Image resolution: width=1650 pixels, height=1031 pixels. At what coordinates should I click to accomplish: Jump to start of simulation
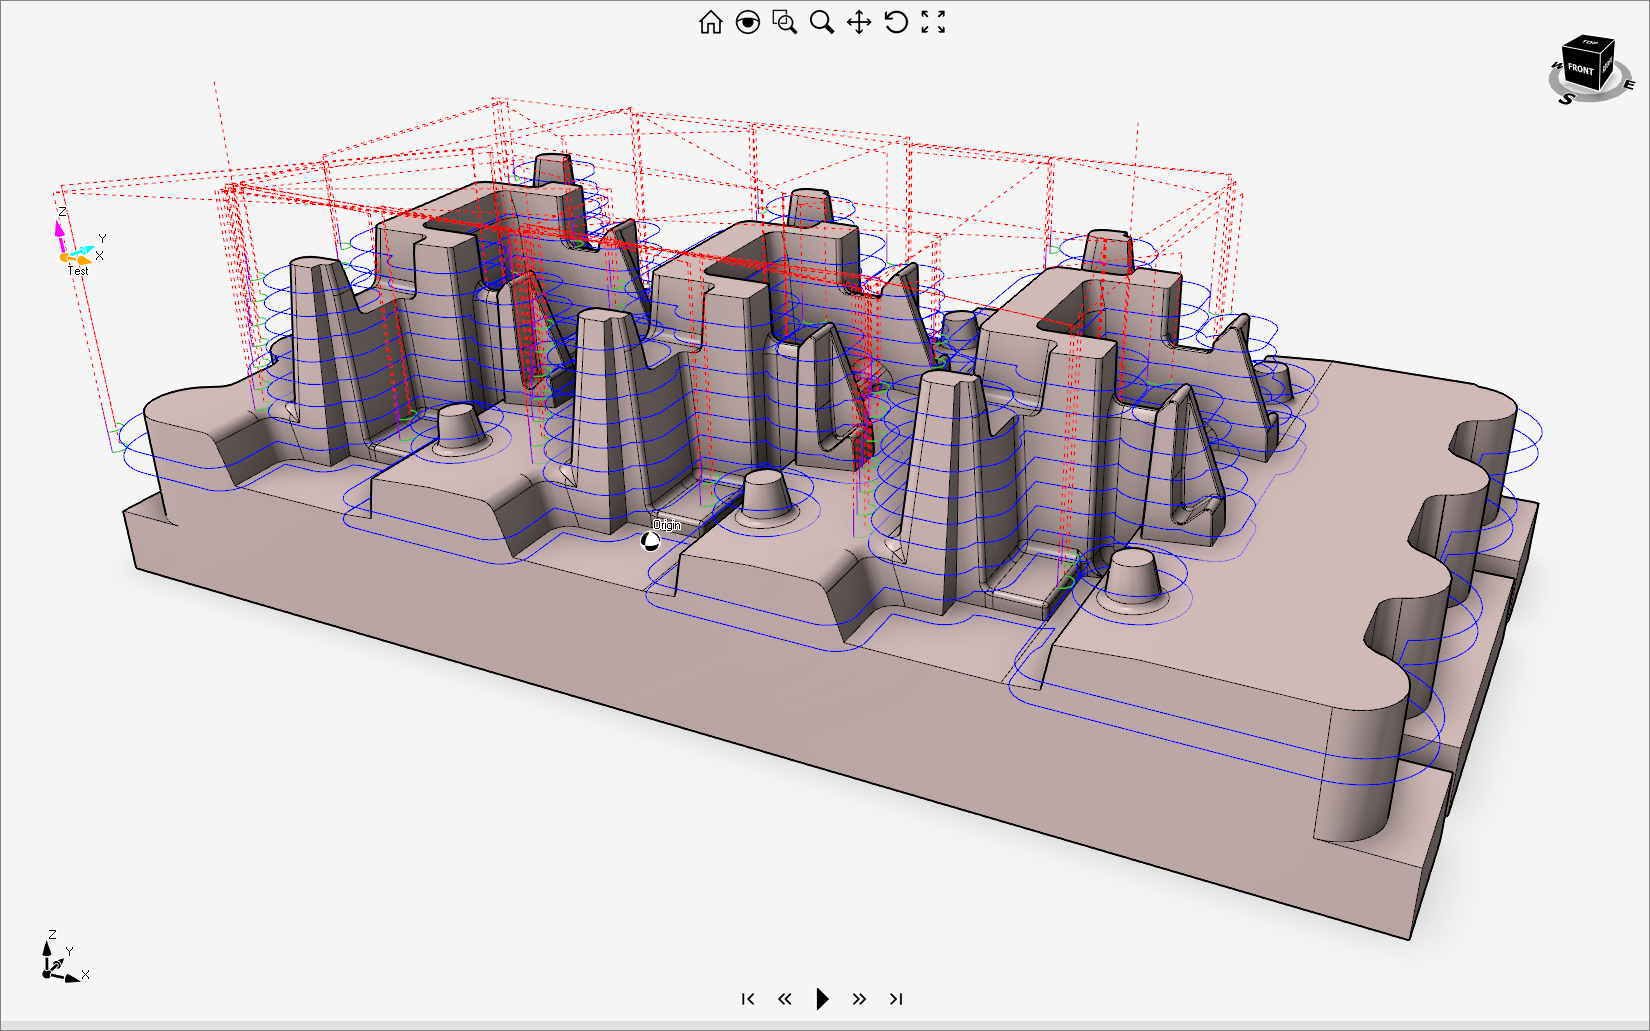[748, 998]
